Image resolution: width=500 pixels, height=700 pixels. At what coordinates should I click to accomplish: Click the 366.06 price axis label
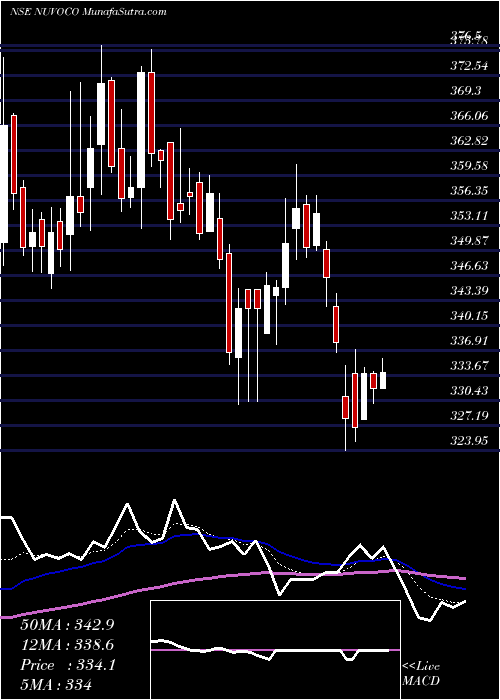(468, 116)
